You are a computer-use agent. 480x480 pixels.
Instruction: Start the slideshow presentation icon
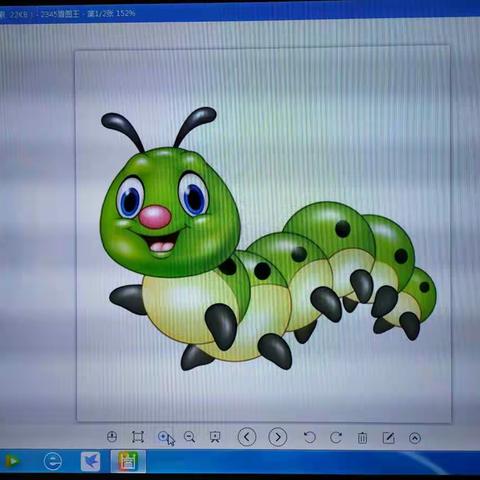215,437
